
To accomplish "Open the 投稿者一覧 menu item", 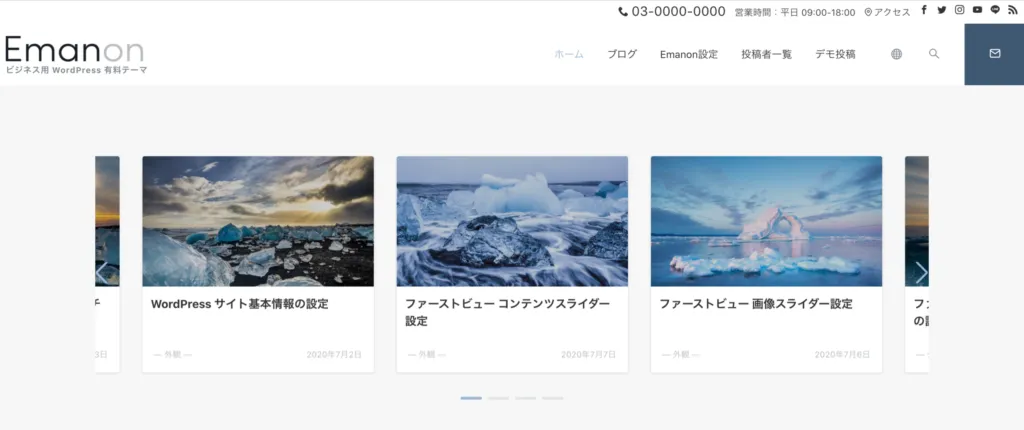I will tap(766, 54).
